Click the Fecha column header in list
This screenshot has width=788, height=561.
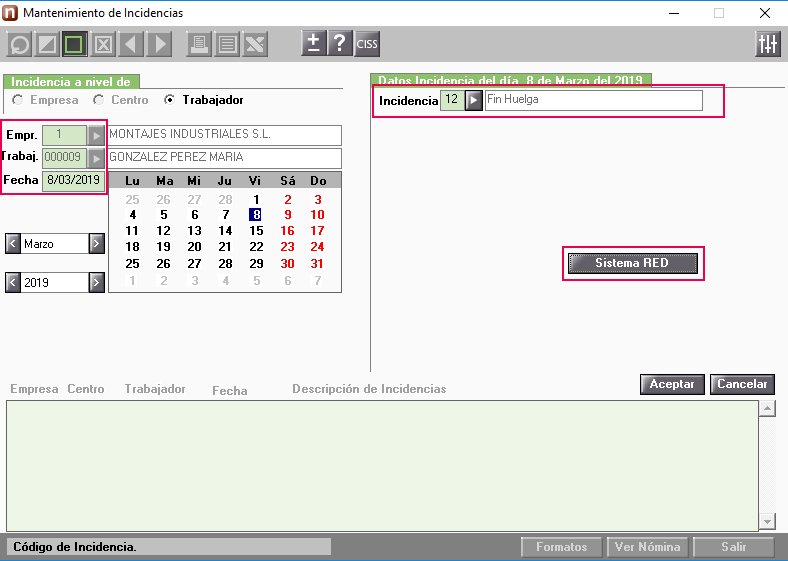click(230, 391)
